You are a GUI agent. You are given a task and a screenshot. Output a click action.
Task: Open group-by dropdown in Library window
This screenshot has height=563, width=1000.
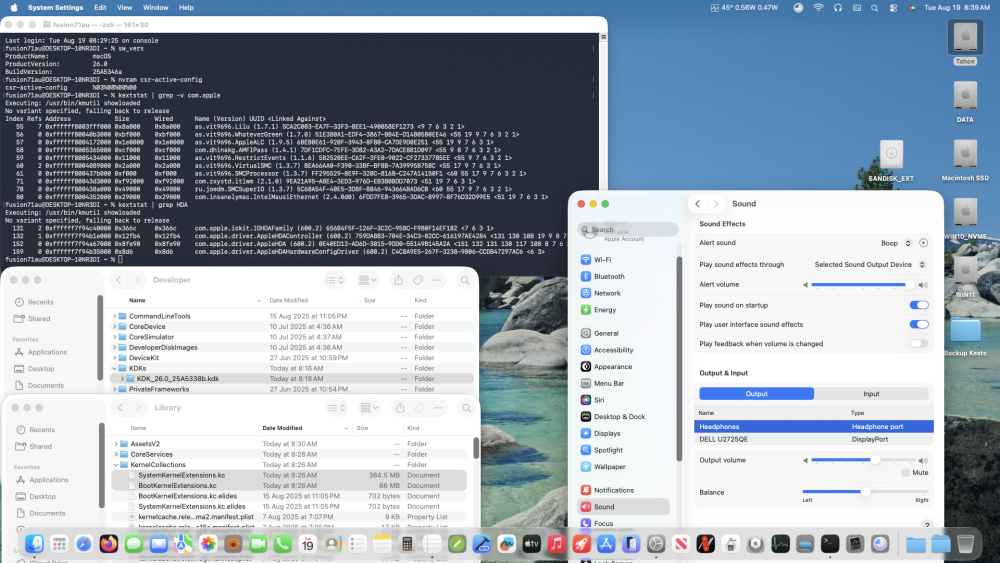pyautogui.click(x=368, y=408)
